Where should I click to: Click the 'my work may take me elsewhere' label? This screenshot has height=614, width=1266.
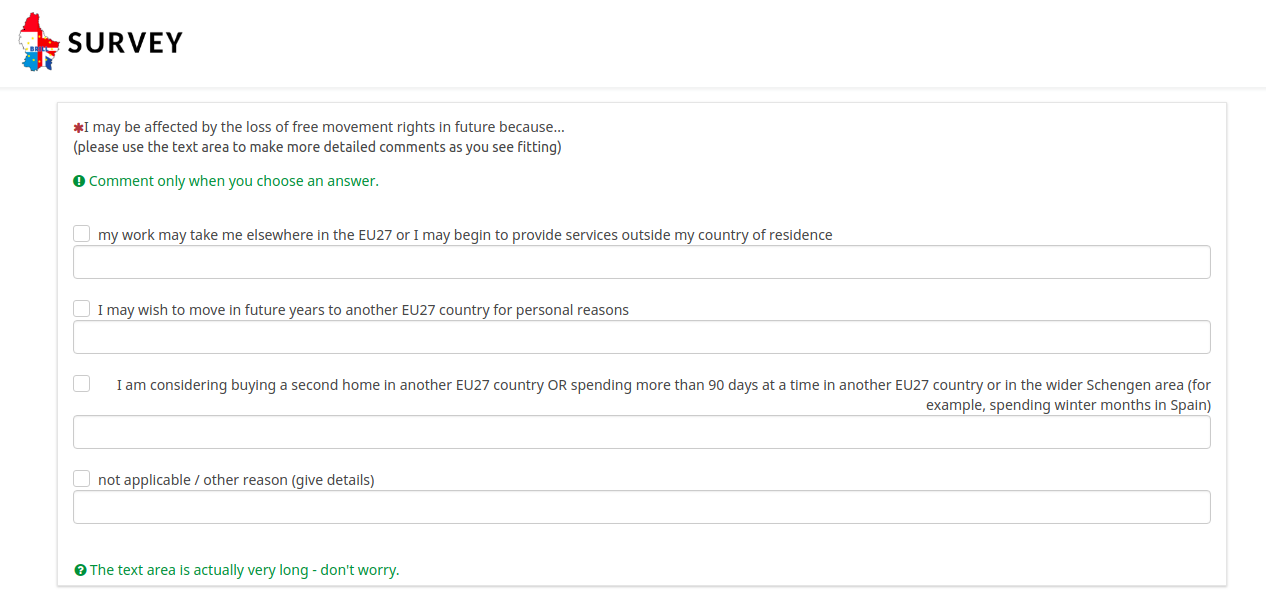[x=465, y=235]
